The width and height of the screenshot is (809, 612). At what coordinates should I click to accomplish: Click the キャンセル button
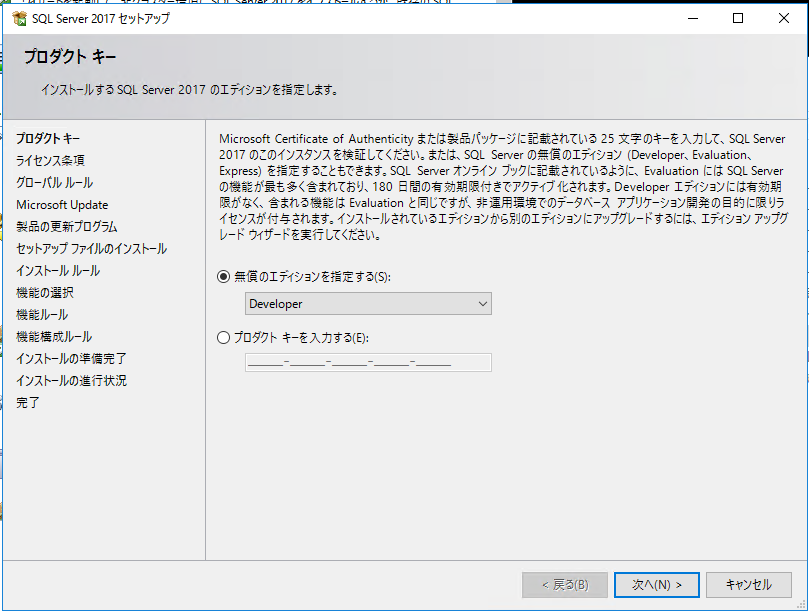pyautogui.click(x=749, y=585)
